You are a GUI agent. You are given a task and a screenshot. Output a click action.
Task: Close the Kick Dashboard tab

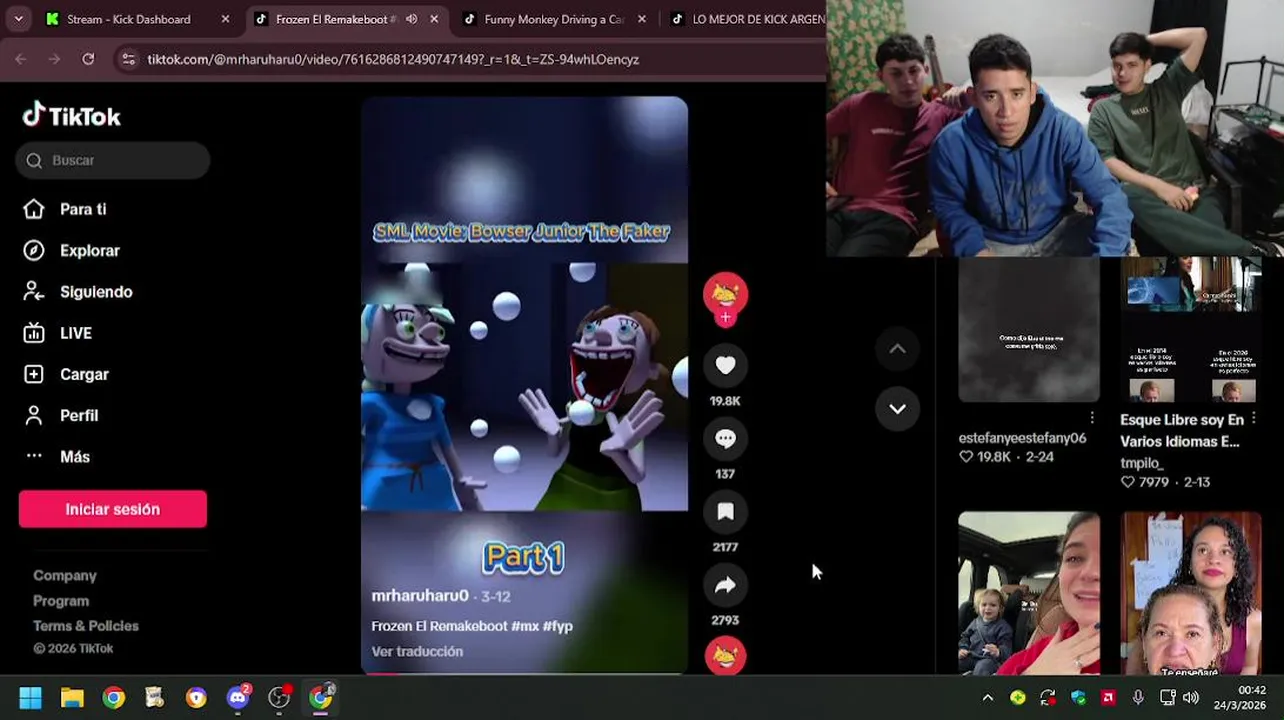click(225, 19)
